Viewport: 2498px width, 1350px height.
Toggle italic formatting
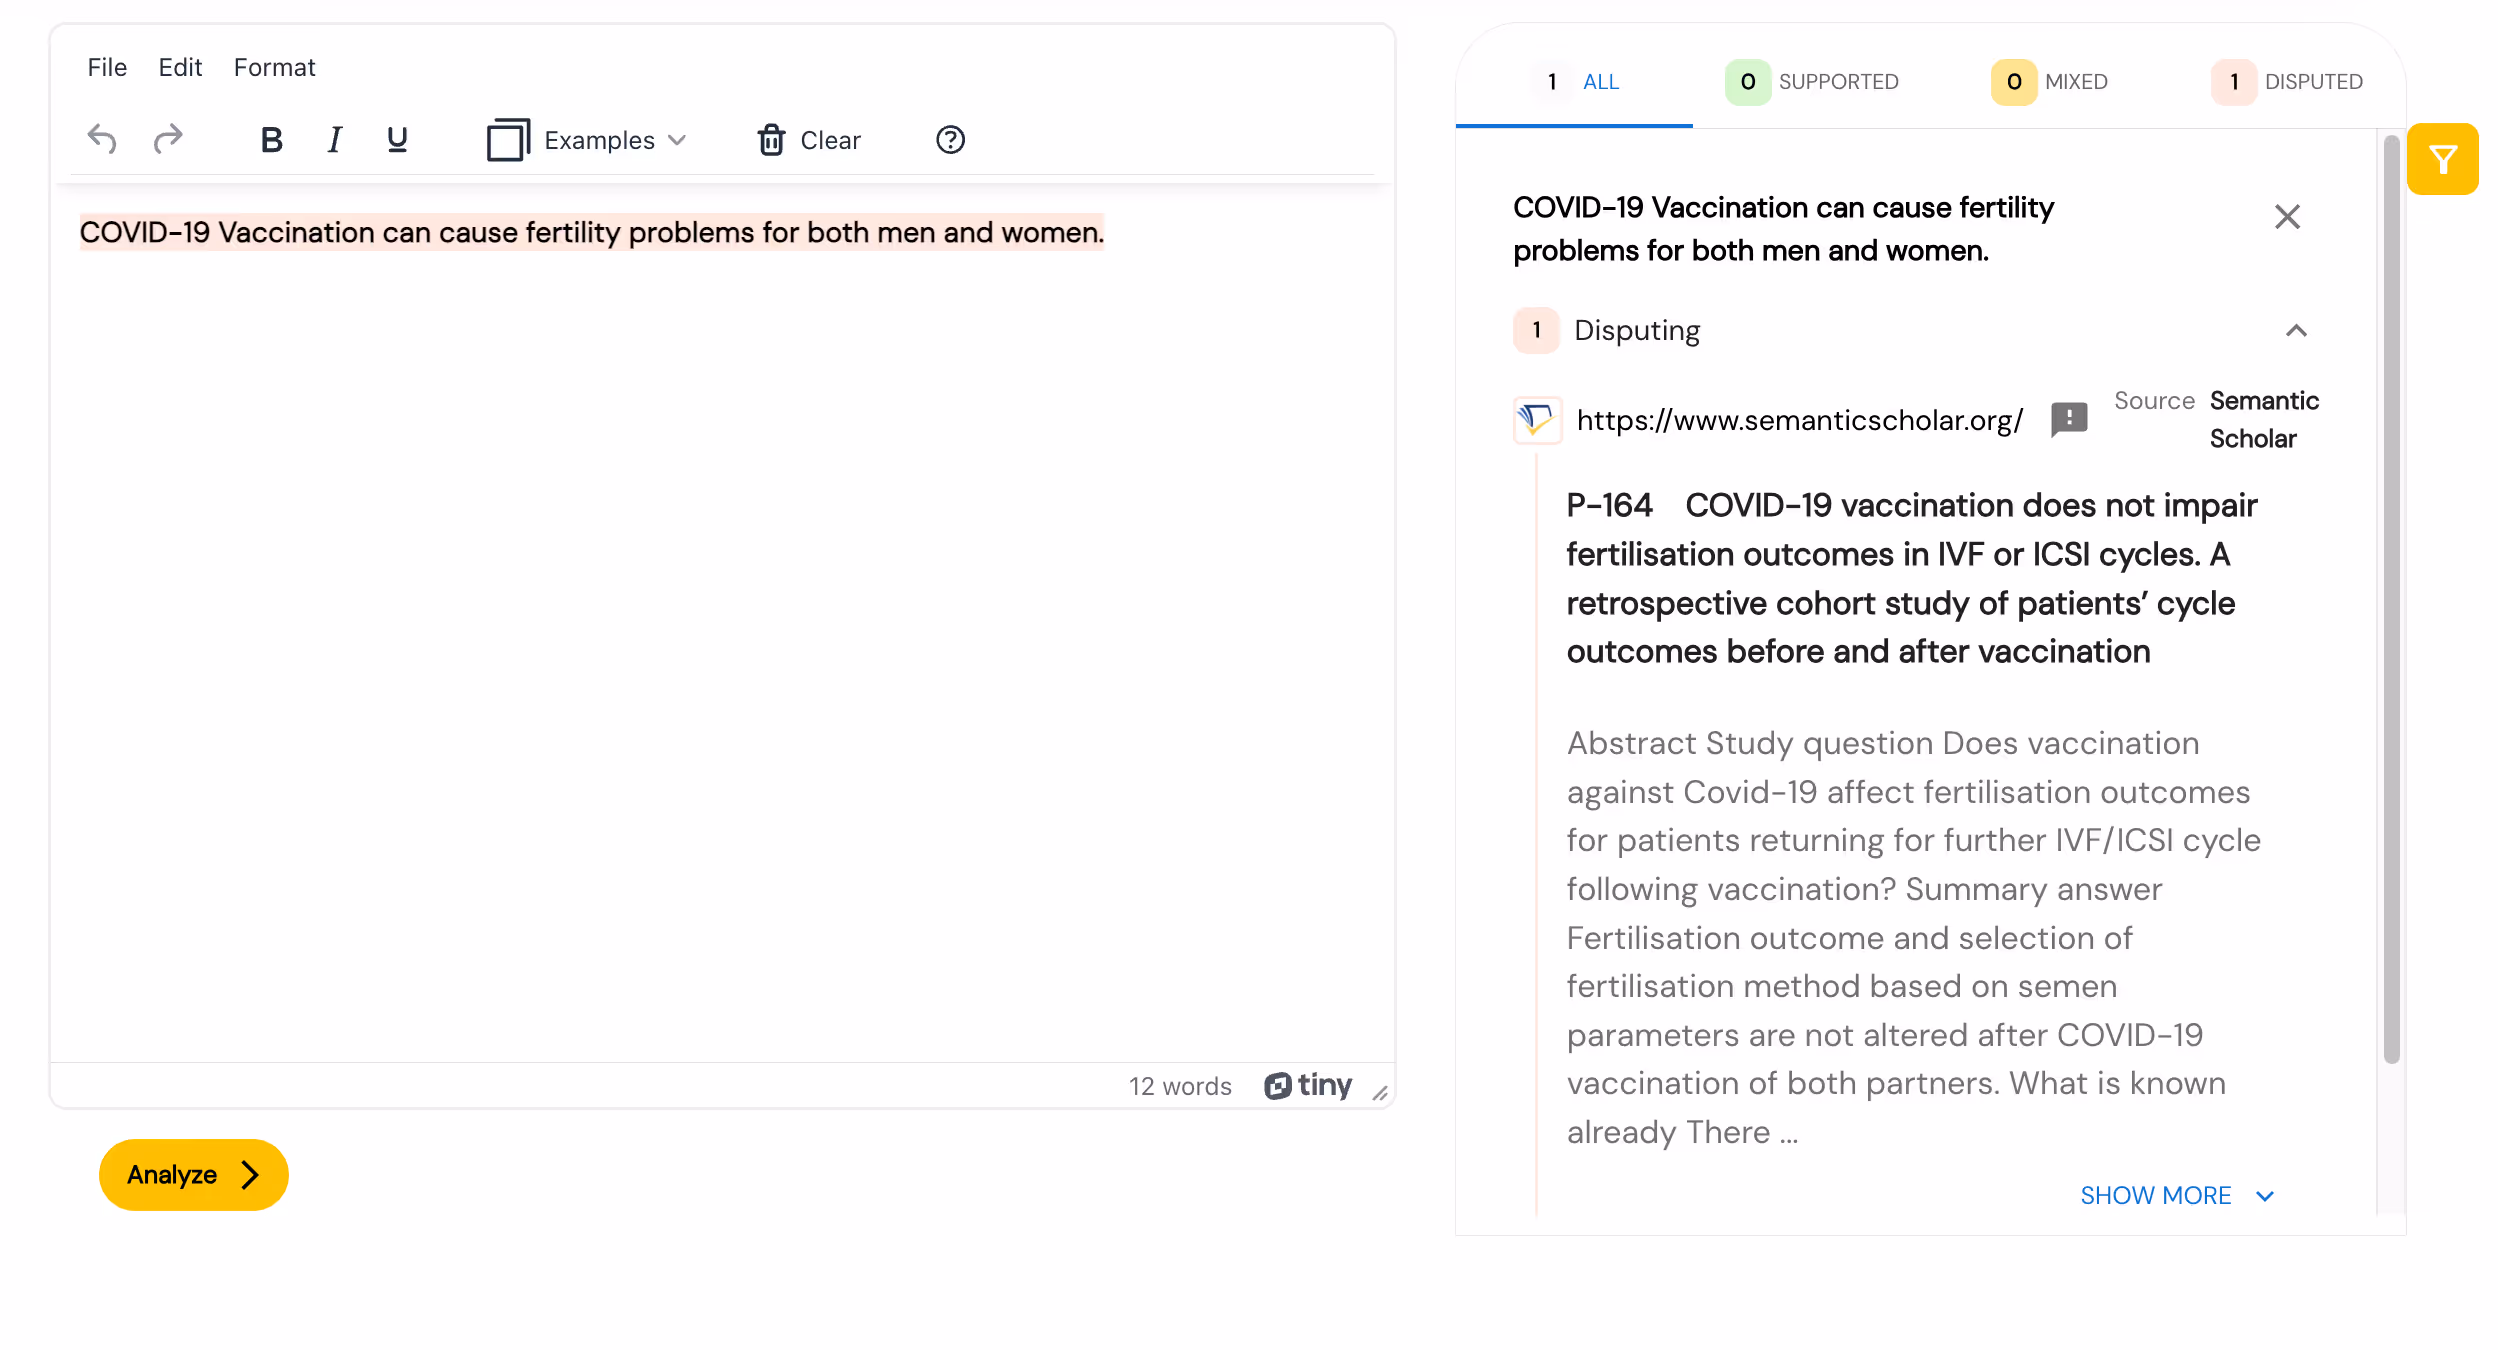pyautogui.click(x=335, y=140)
